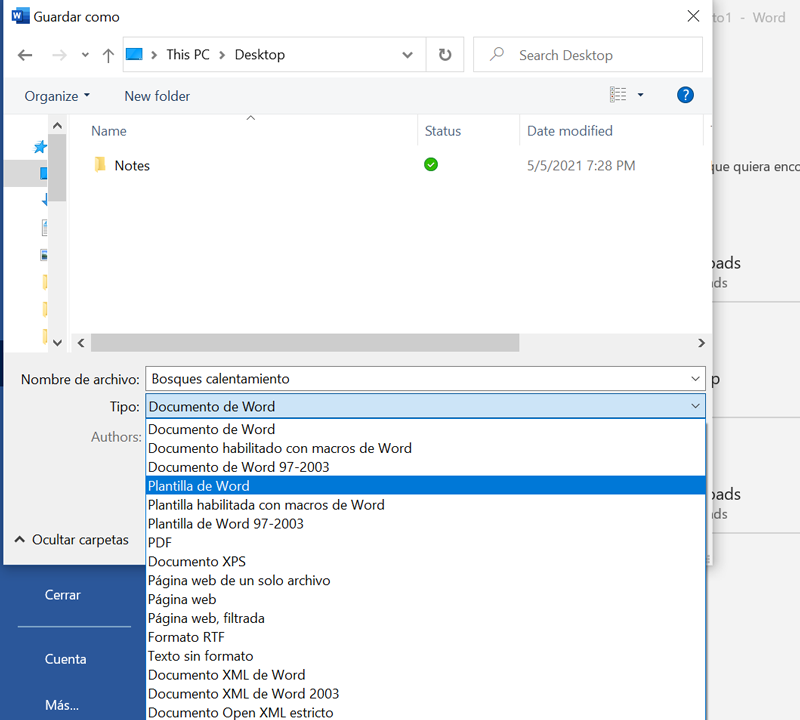Sort by Date modified column header
Screen dimensions: 800x720
coord(570,131)
